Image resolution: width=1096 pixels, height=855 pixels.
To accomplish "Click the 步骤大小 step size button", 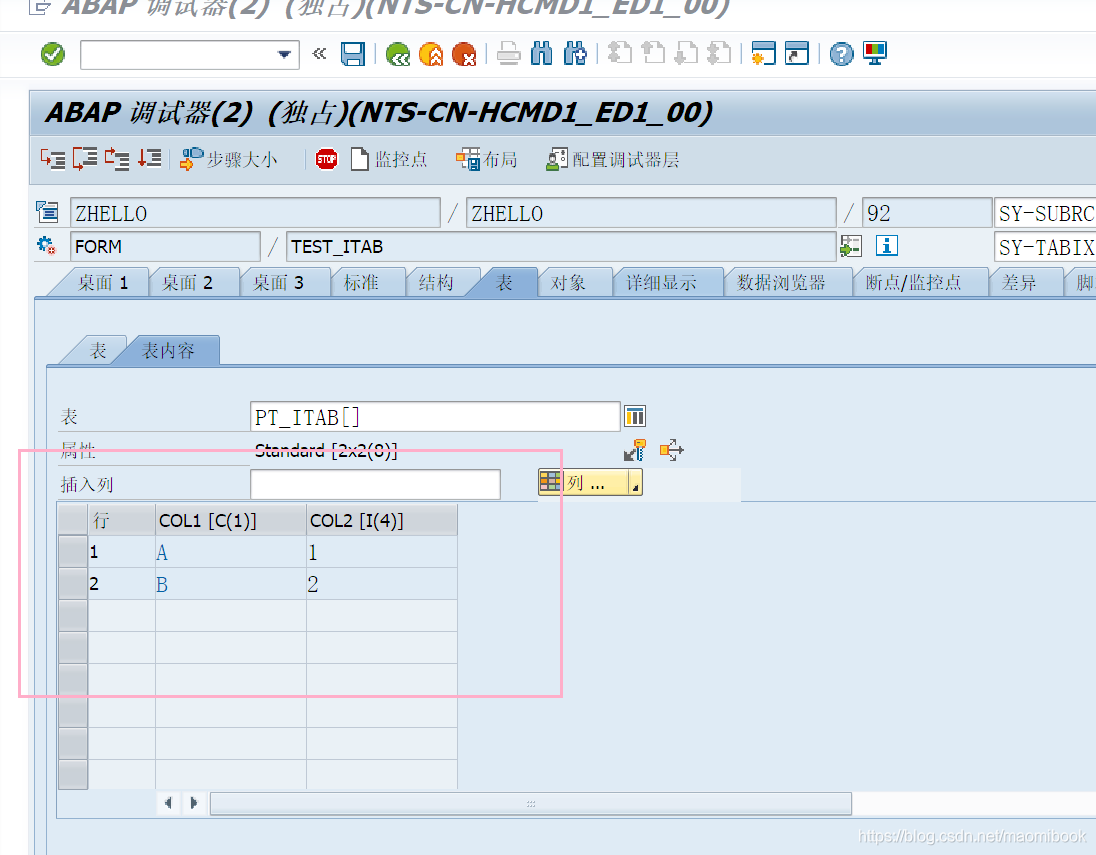I will click(x=229, y=159).
